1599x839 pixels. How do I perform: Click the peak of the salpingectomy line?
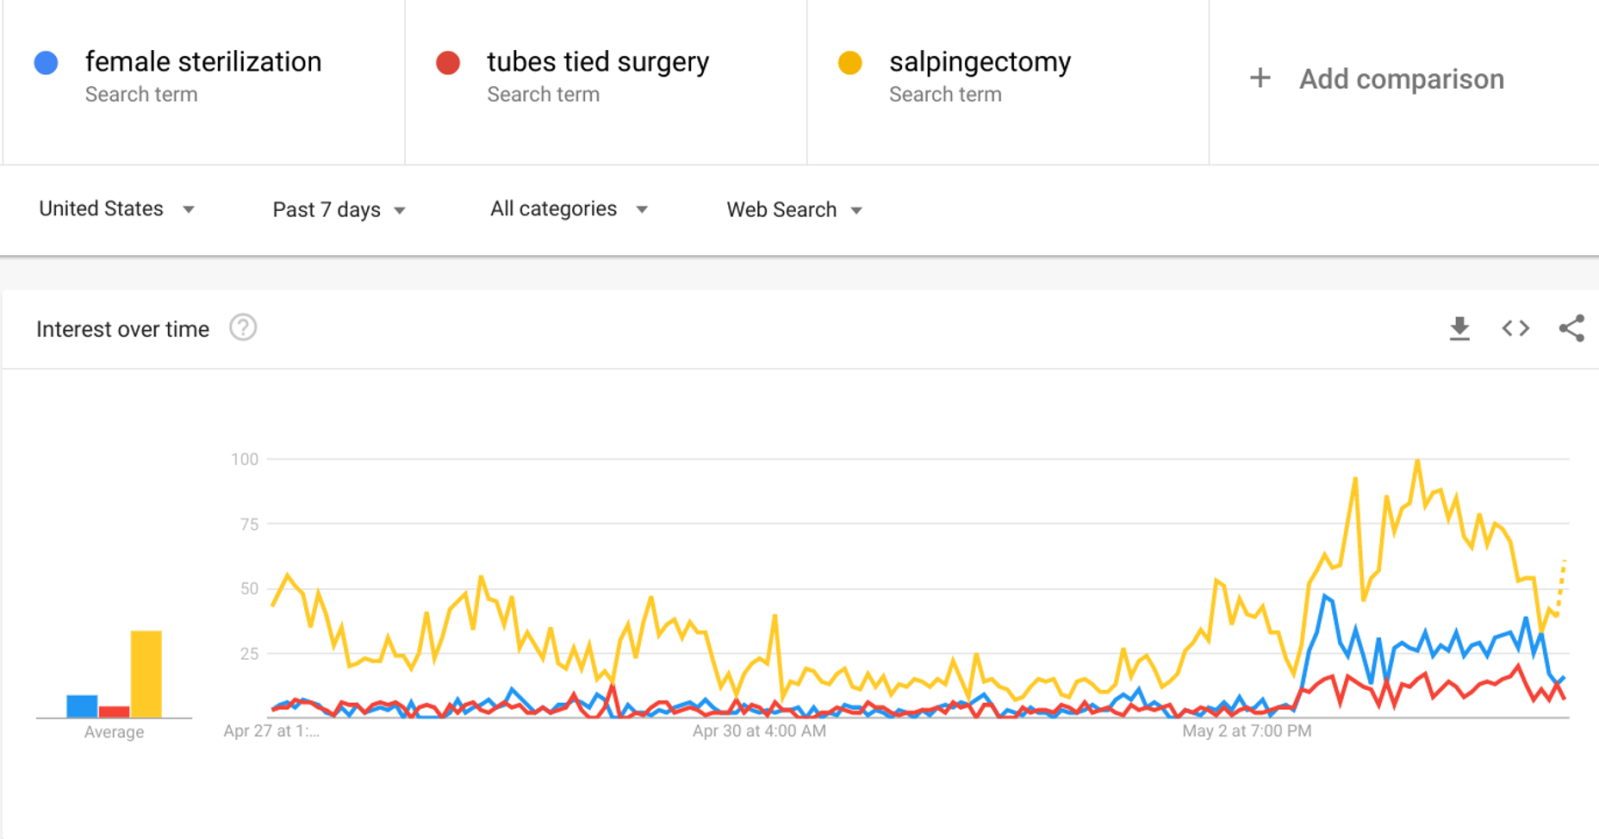[1417, 461]
